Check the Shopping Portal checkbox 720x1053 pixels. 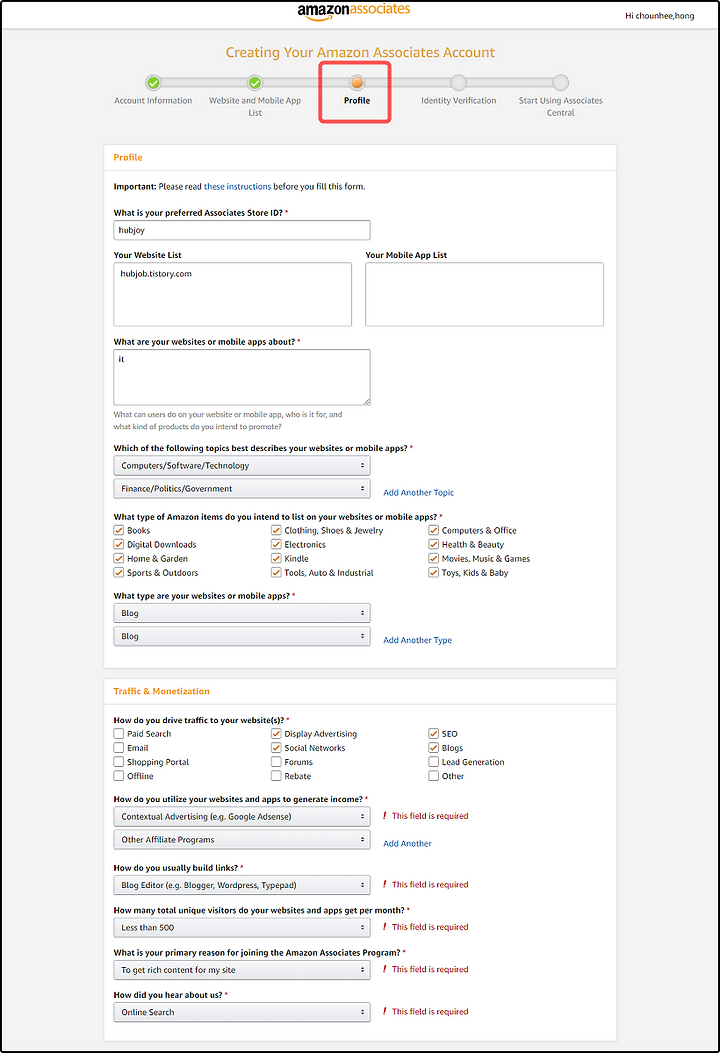pos(119,762)
